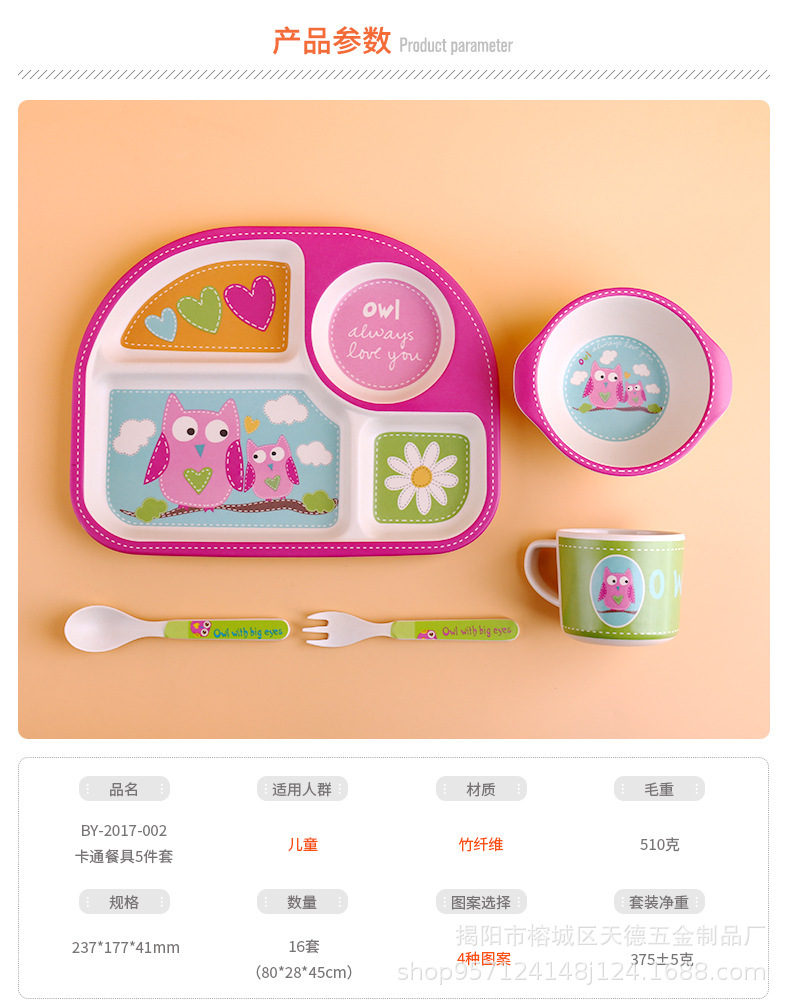Image resolution: width=790 pixels, height=1003 pixels.
Task: Click the 图案选择 label pill
Action: (481, 902)
